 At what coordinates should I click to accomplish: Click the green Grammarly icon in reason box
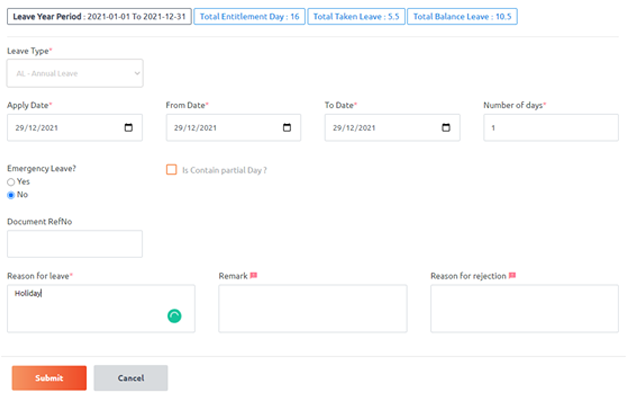click(x=175, y=316)
